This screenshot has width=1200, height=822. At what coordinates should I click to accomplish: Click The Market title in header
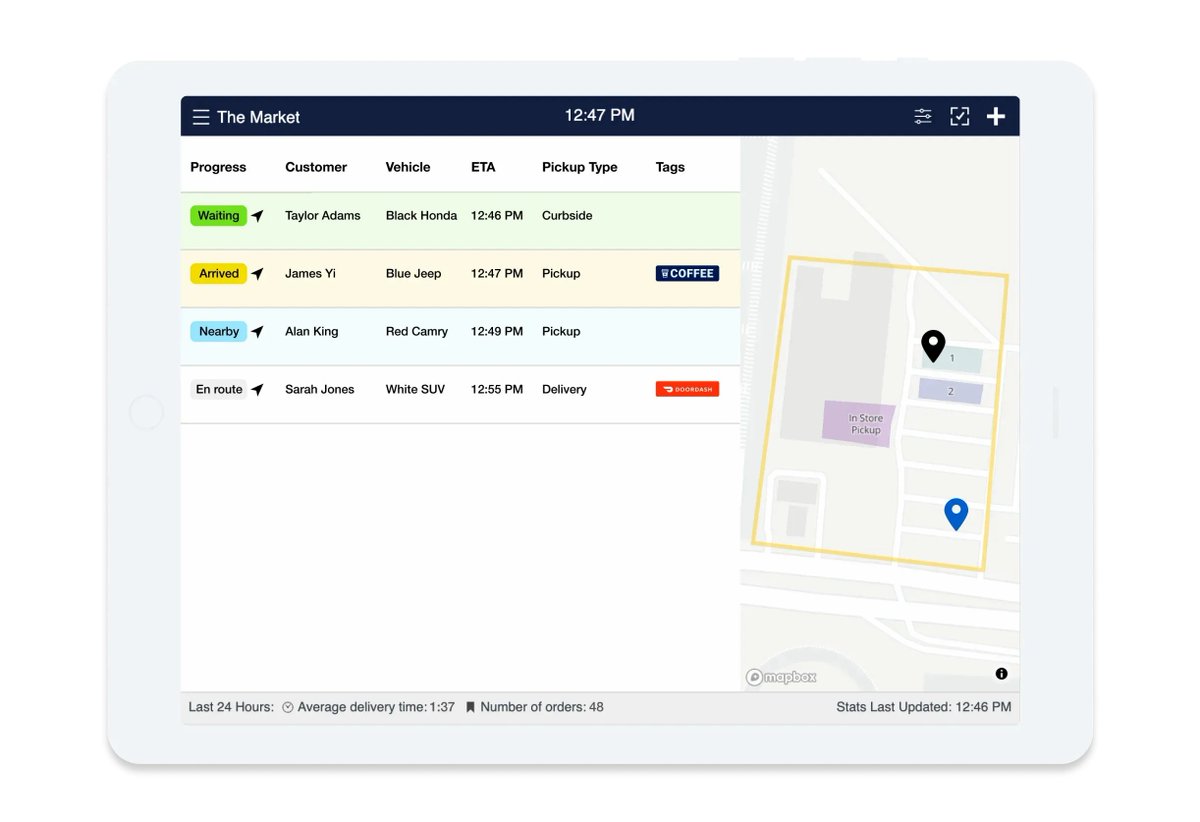[x=258, y=117]
